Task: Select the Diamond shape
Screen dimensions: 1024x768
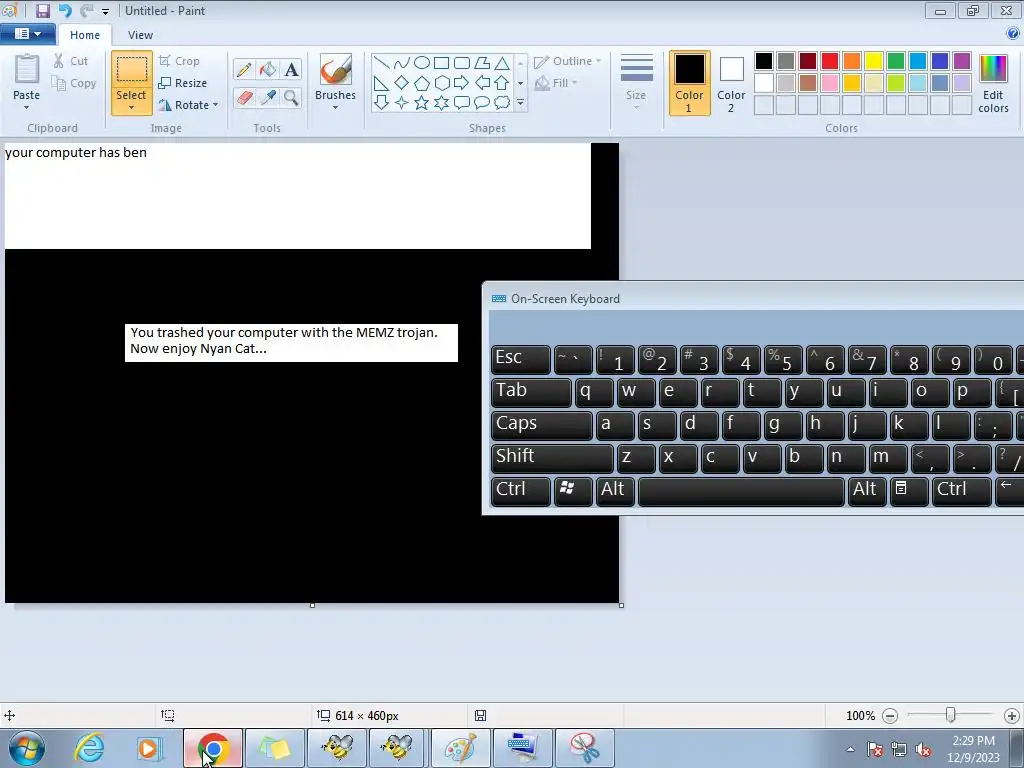Action: click(x=402, y=83)
